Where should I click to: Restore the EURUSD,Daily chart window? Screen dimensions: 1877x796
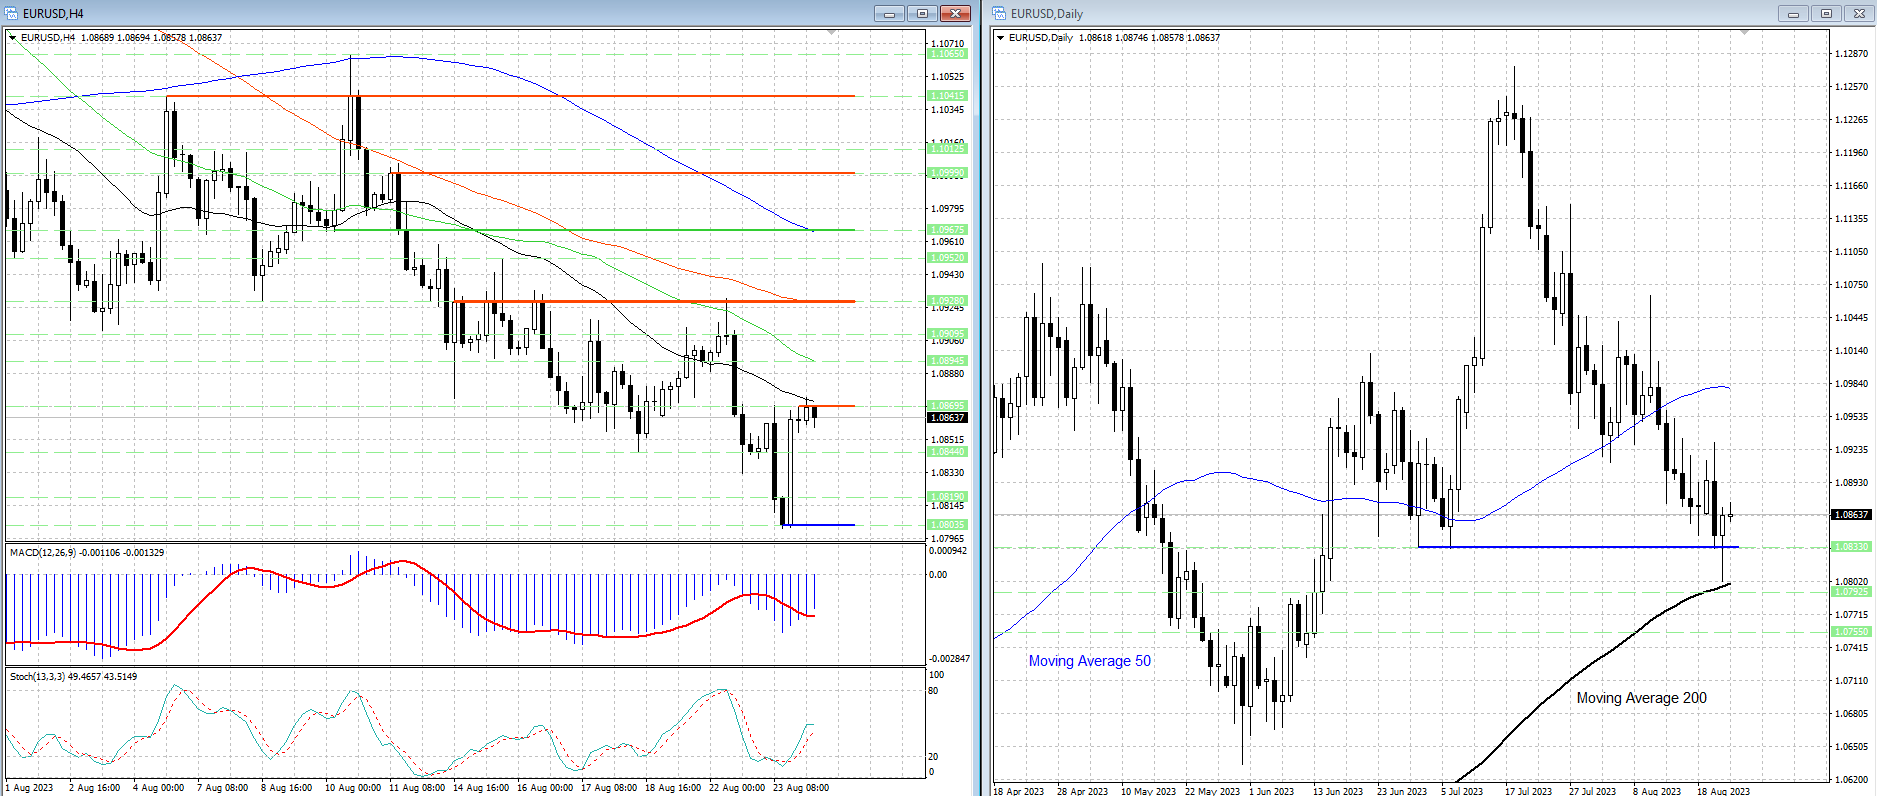click(x=1826, y=13)
